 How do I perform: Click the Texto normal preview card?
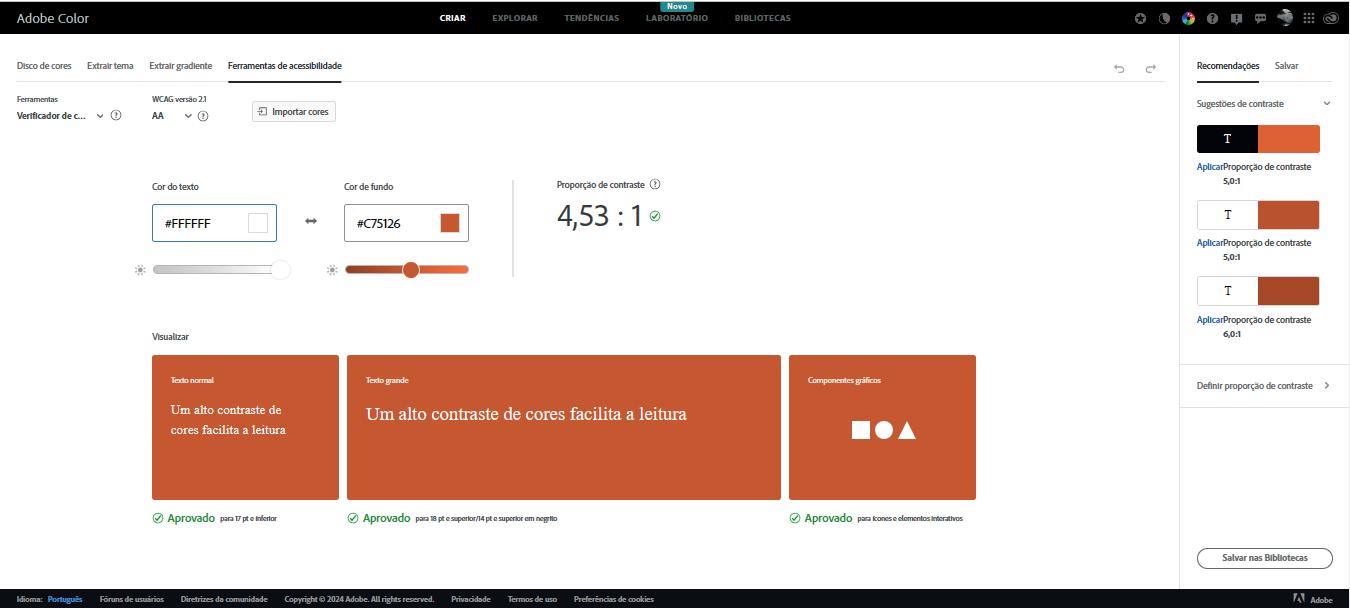245,427
